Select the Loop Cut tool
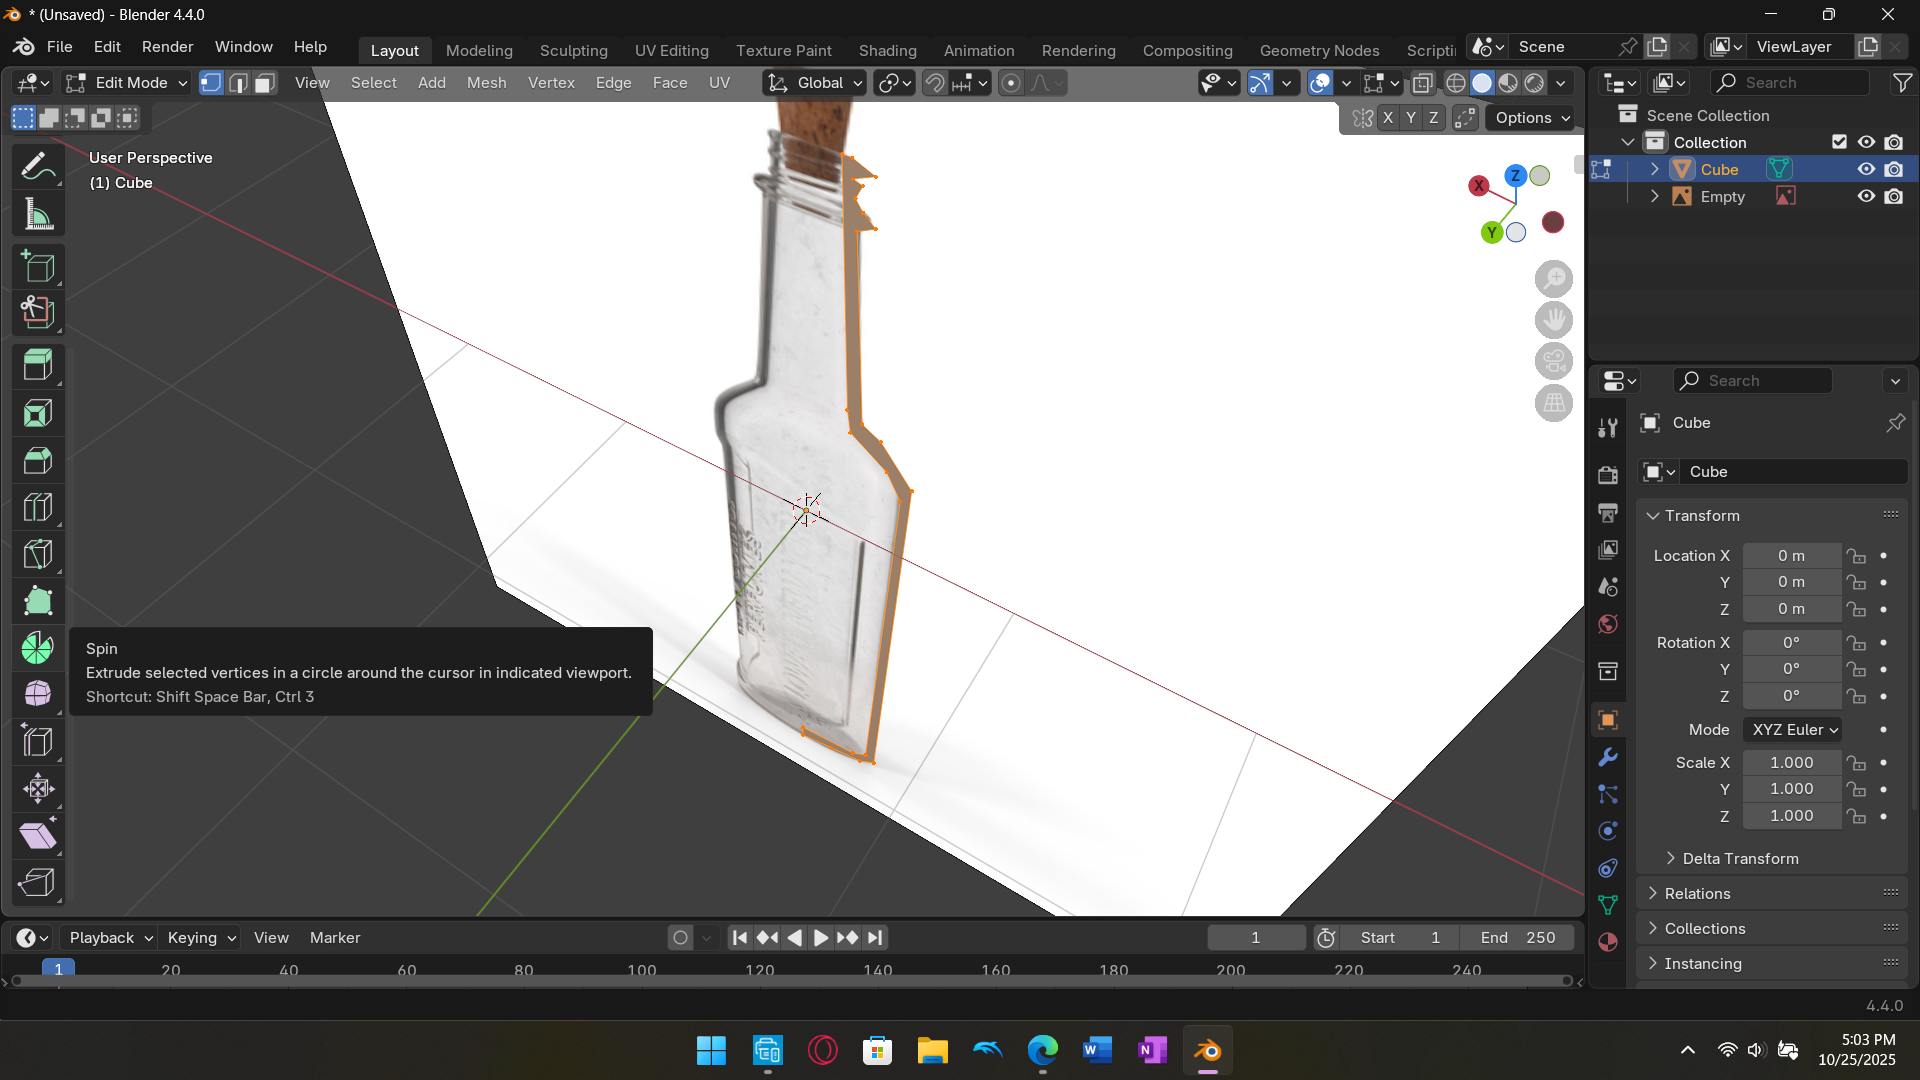This screenshot has height=1080, width=1920. point(38,507)
